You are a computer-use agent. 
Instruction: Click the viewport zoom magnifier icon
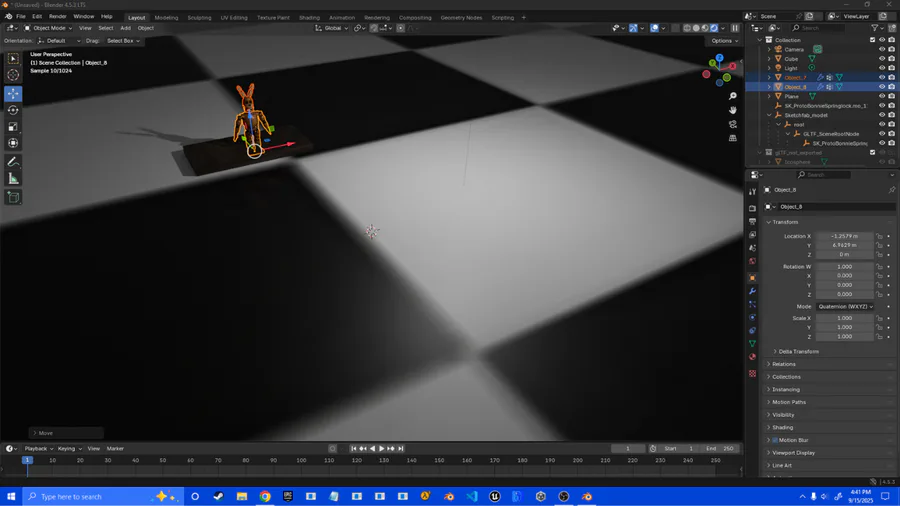click(x=732, y=96)
